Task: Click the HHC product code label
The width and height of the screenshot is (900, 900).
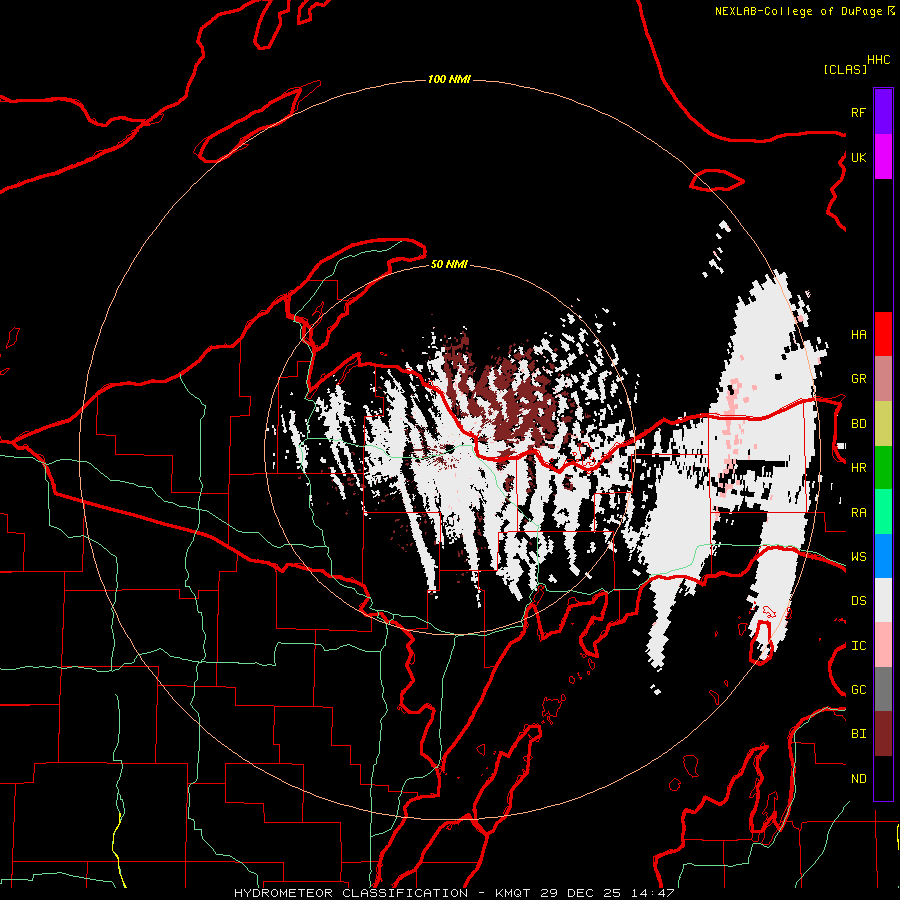Action: 879,60
